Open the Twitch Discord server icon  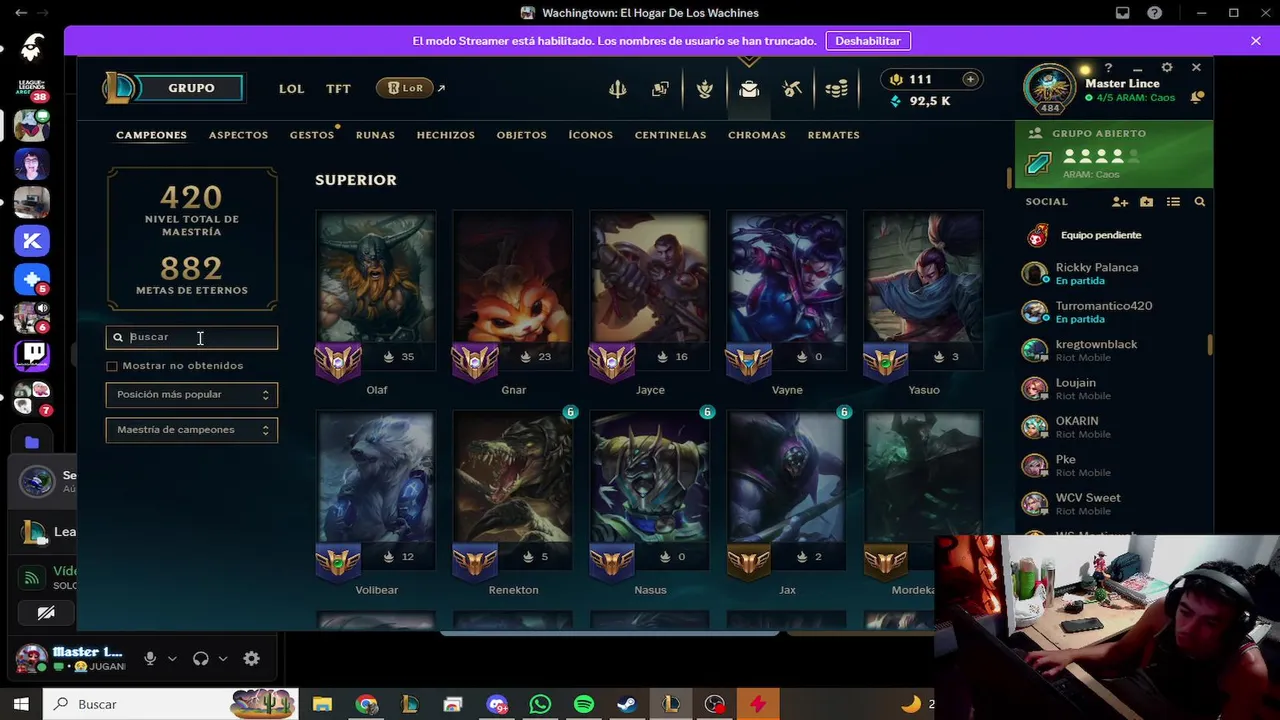coord(31,355)
